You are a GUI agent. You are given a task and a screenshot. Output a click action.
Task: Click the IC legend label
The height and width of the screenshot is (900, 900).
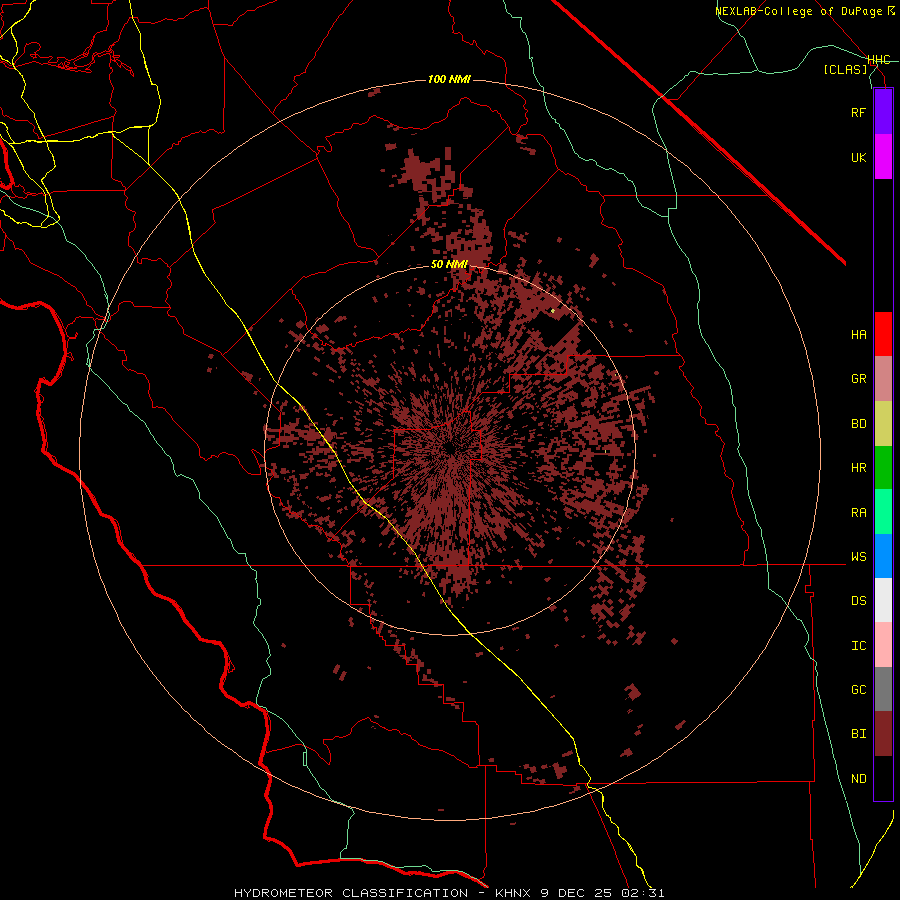[858, 646]
